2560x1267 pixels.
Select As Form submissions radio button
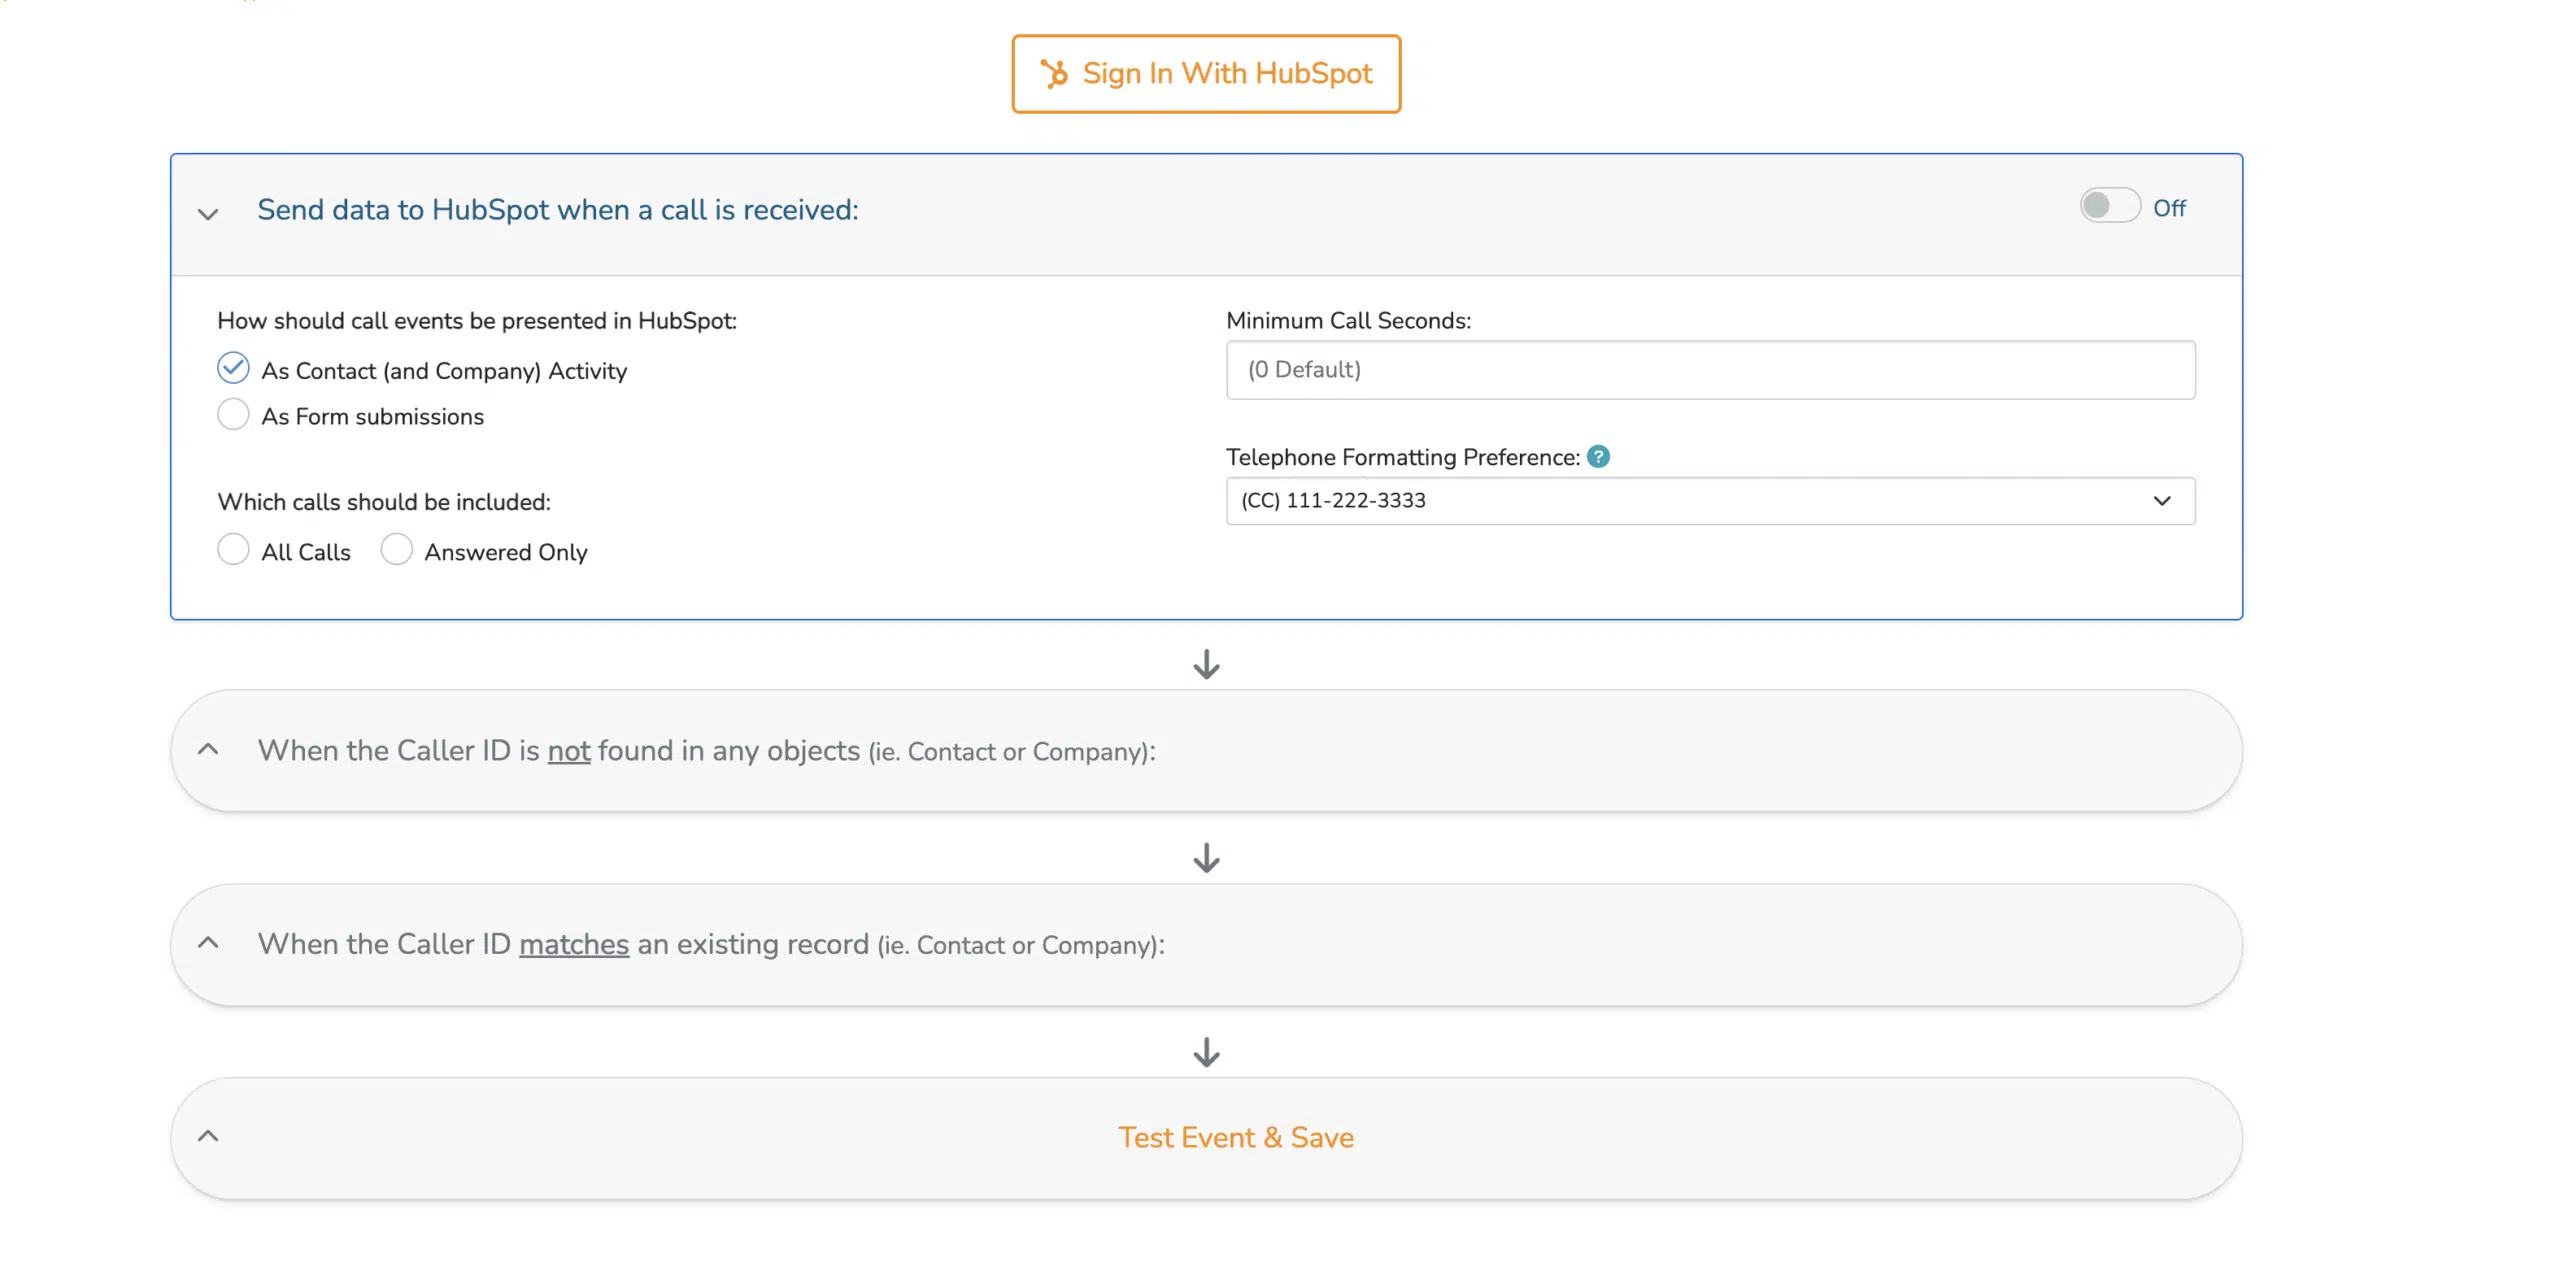(x=233, y=414)
